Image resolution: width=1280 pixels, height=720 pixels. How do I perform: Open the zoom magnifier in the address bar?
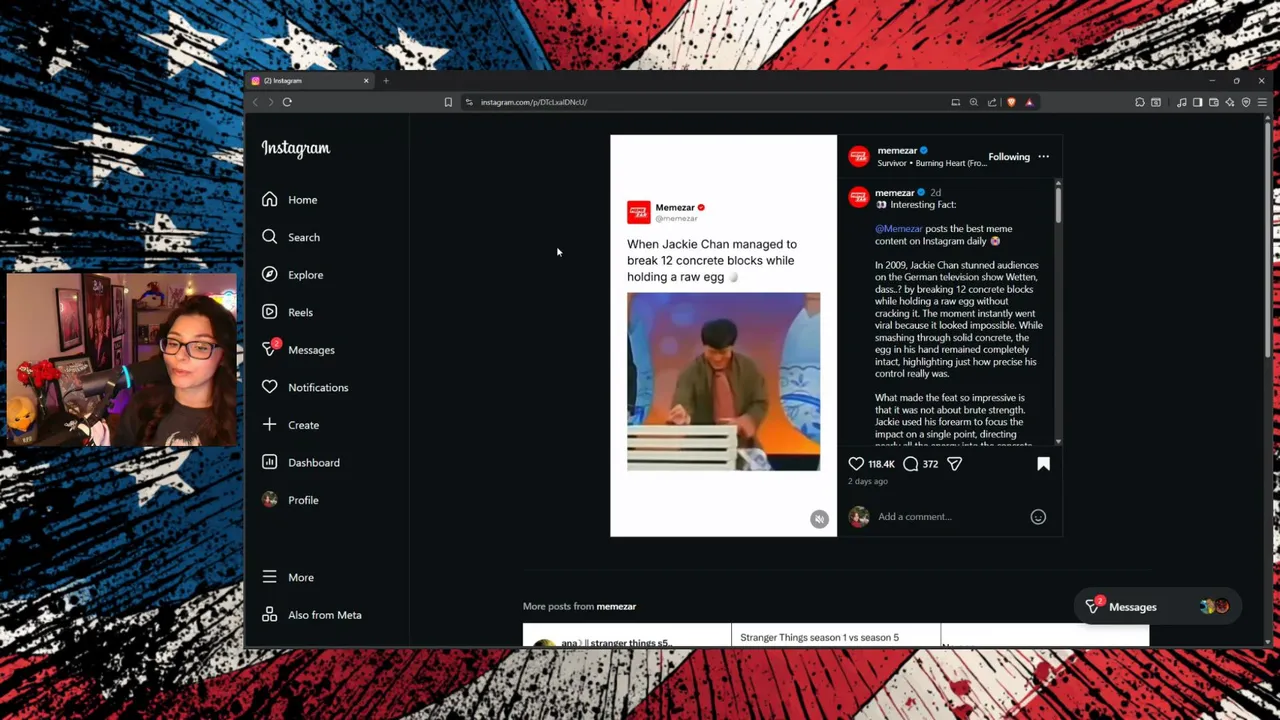click(973, 102)
